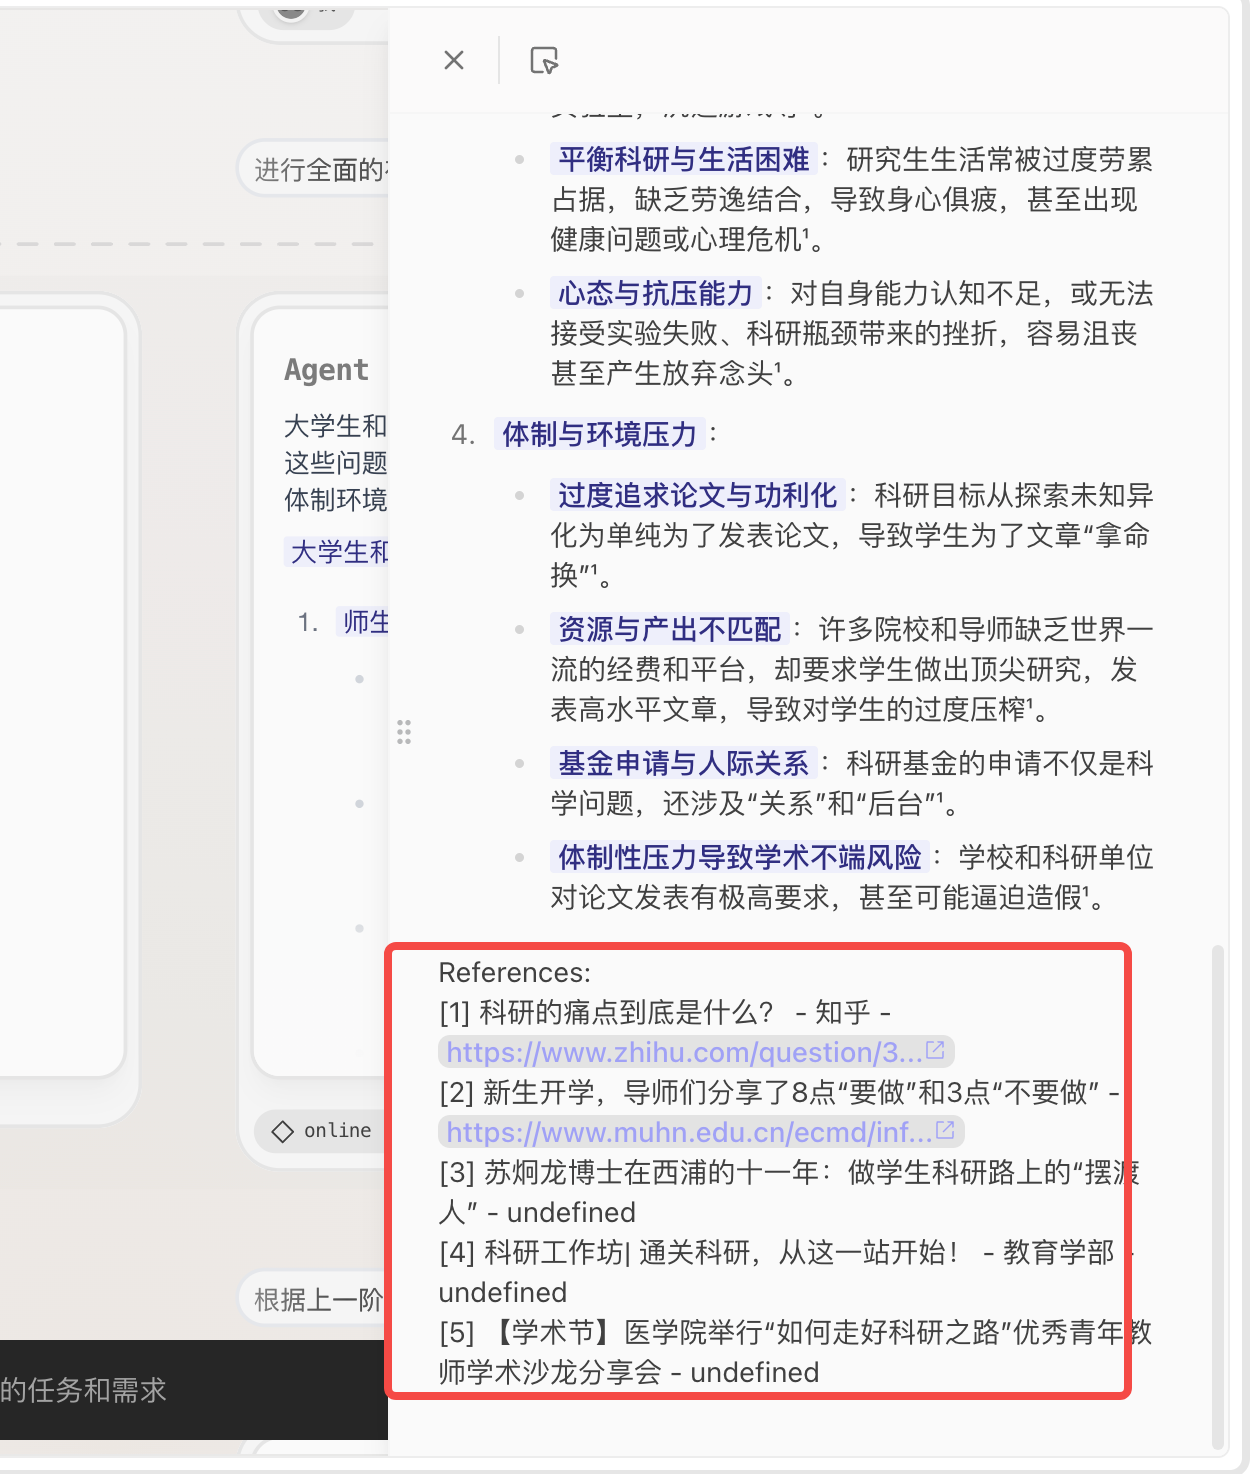Click the diamond icon beside the online tag

click(x=283, y=1131)
